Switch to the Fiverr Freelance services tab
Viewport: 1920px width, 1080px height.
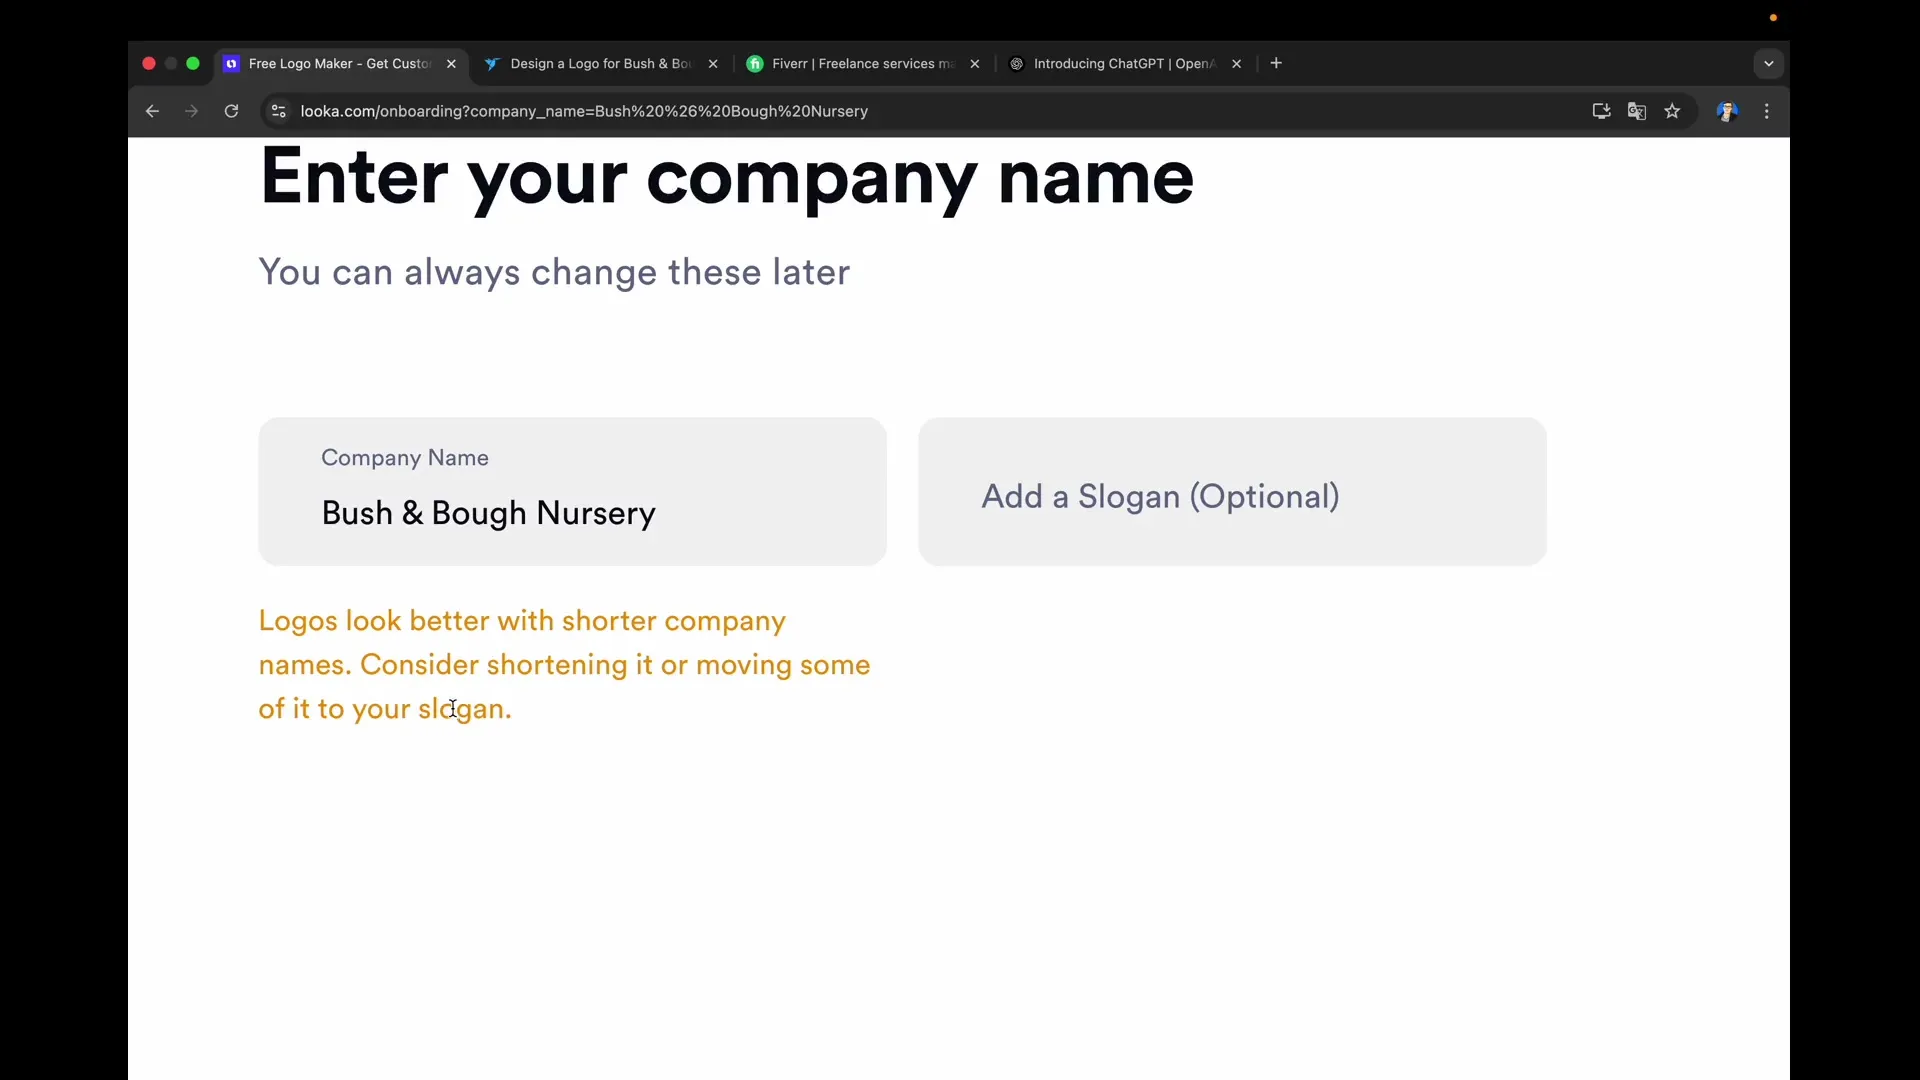click(860, 64)
